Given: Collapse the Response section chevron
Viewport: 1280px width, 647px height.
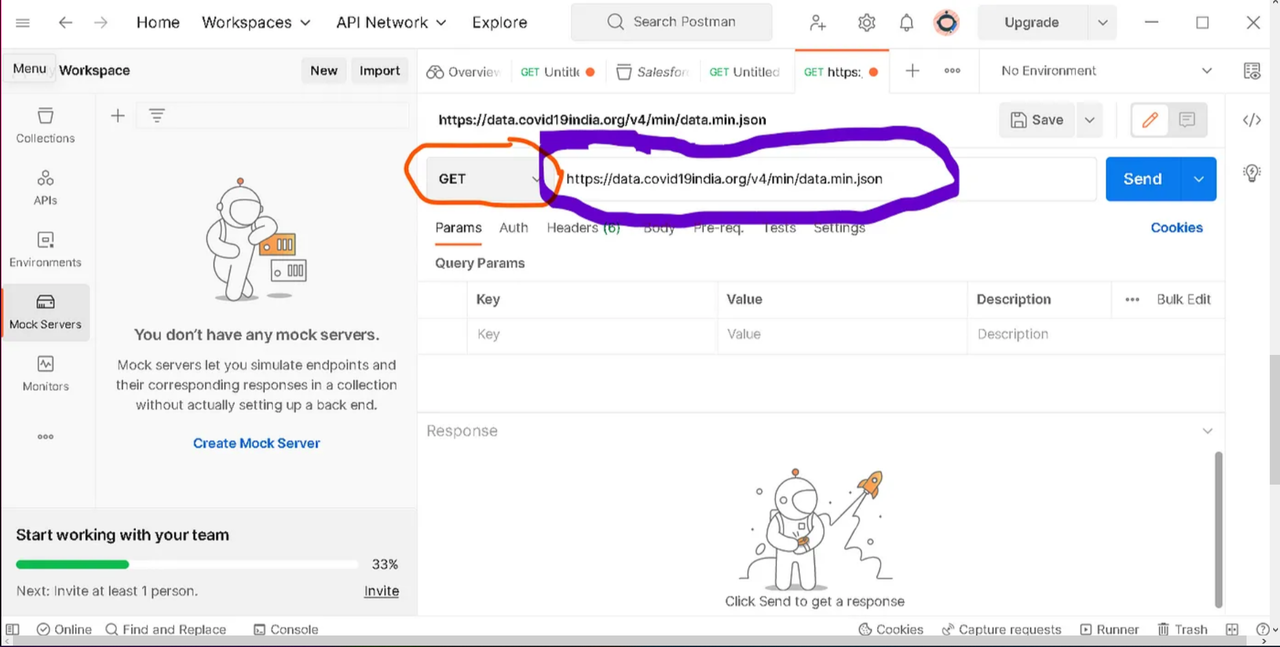Looking at the screenshot, I should coord(1207,431).
